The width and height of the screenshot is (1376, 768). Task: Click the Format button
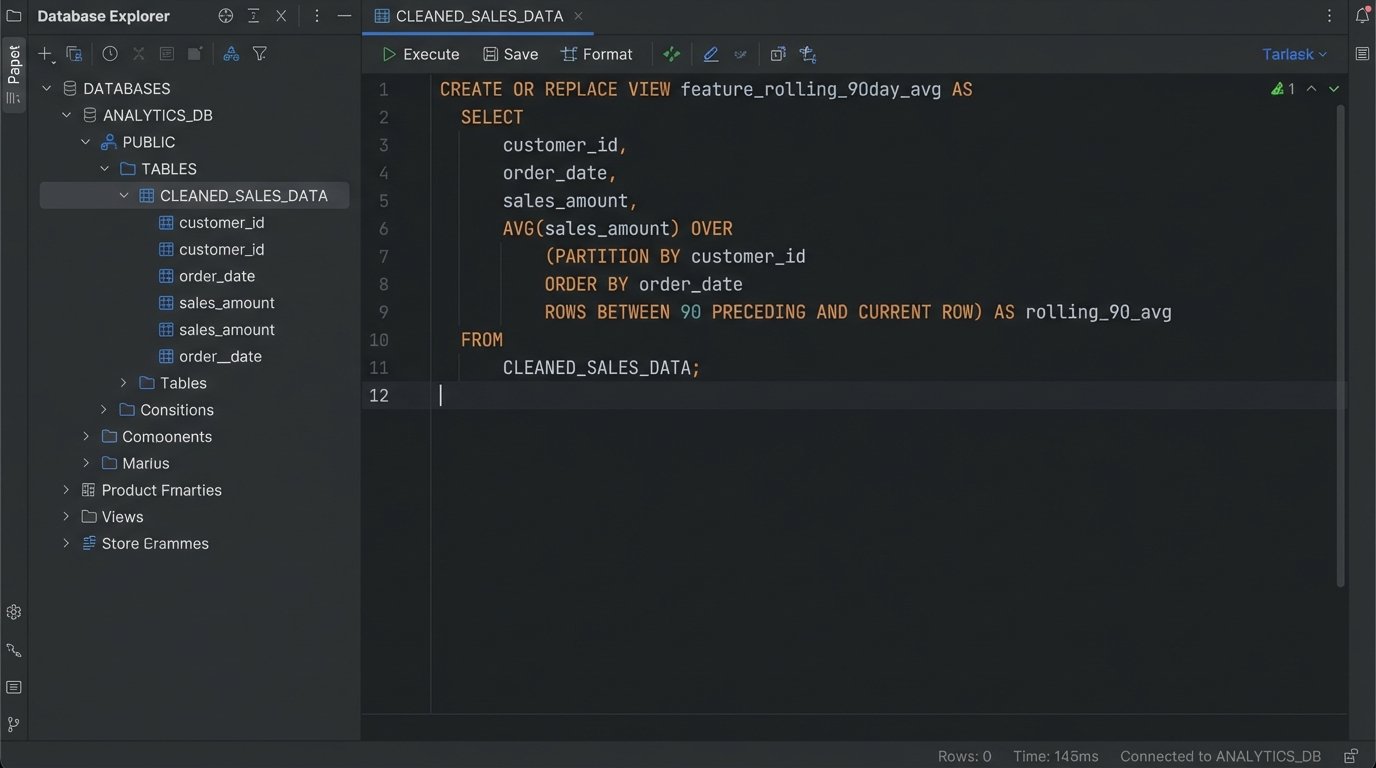point(597,54)
